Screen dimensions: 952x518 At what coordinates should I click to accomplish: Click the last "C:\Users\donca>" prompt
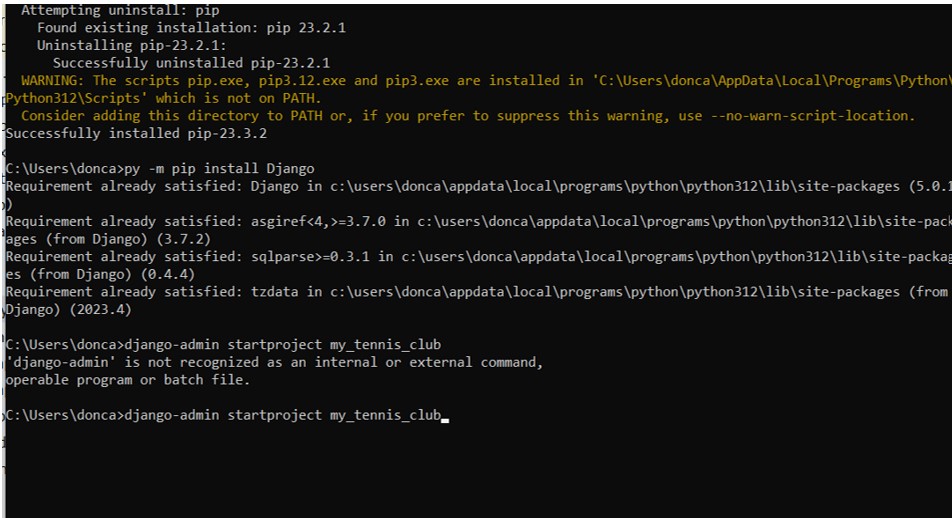coord(62,415)
